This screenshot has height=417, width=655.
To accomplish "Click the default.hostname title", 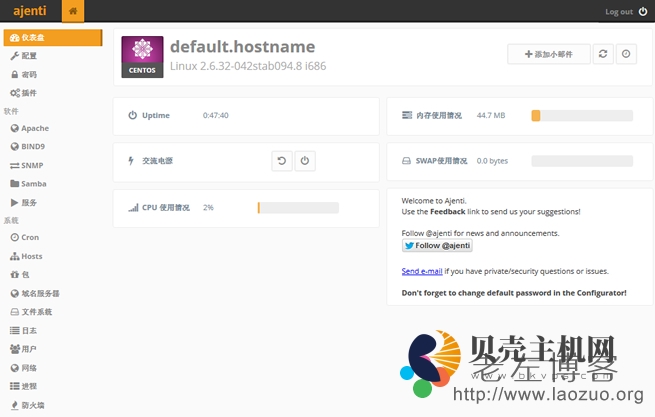I will pos(243,46).
